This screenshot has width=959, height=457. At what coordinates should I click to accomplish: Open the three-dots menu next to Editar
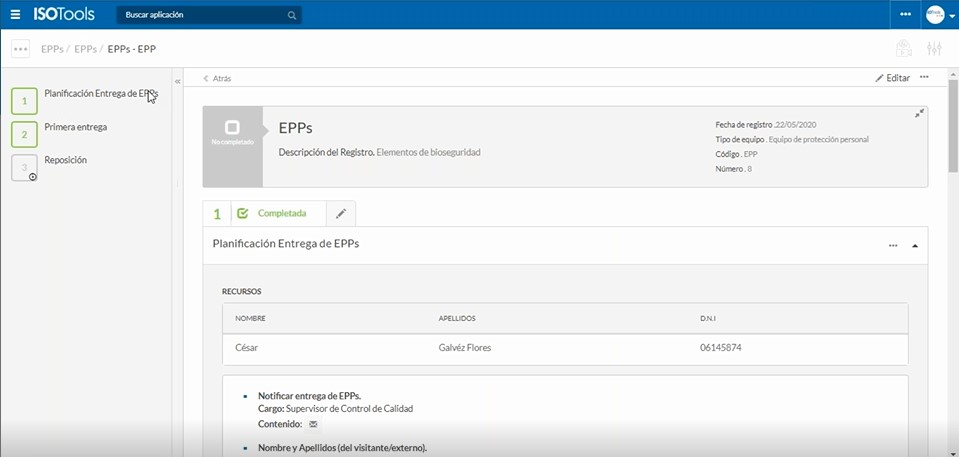pyautogui.click(x=924, y=77)
